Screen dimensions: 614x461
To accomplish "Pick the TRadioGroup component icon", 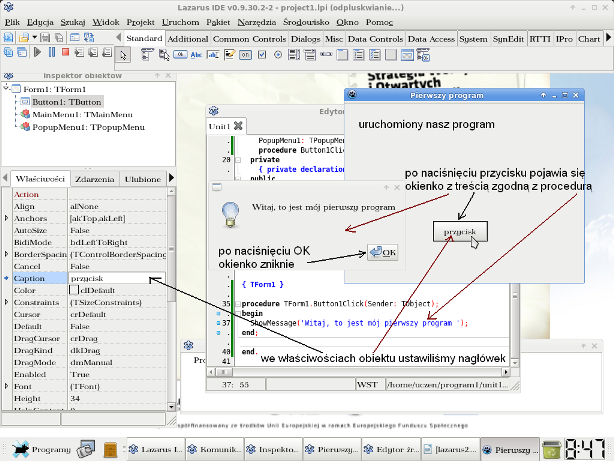I will 358,55.
